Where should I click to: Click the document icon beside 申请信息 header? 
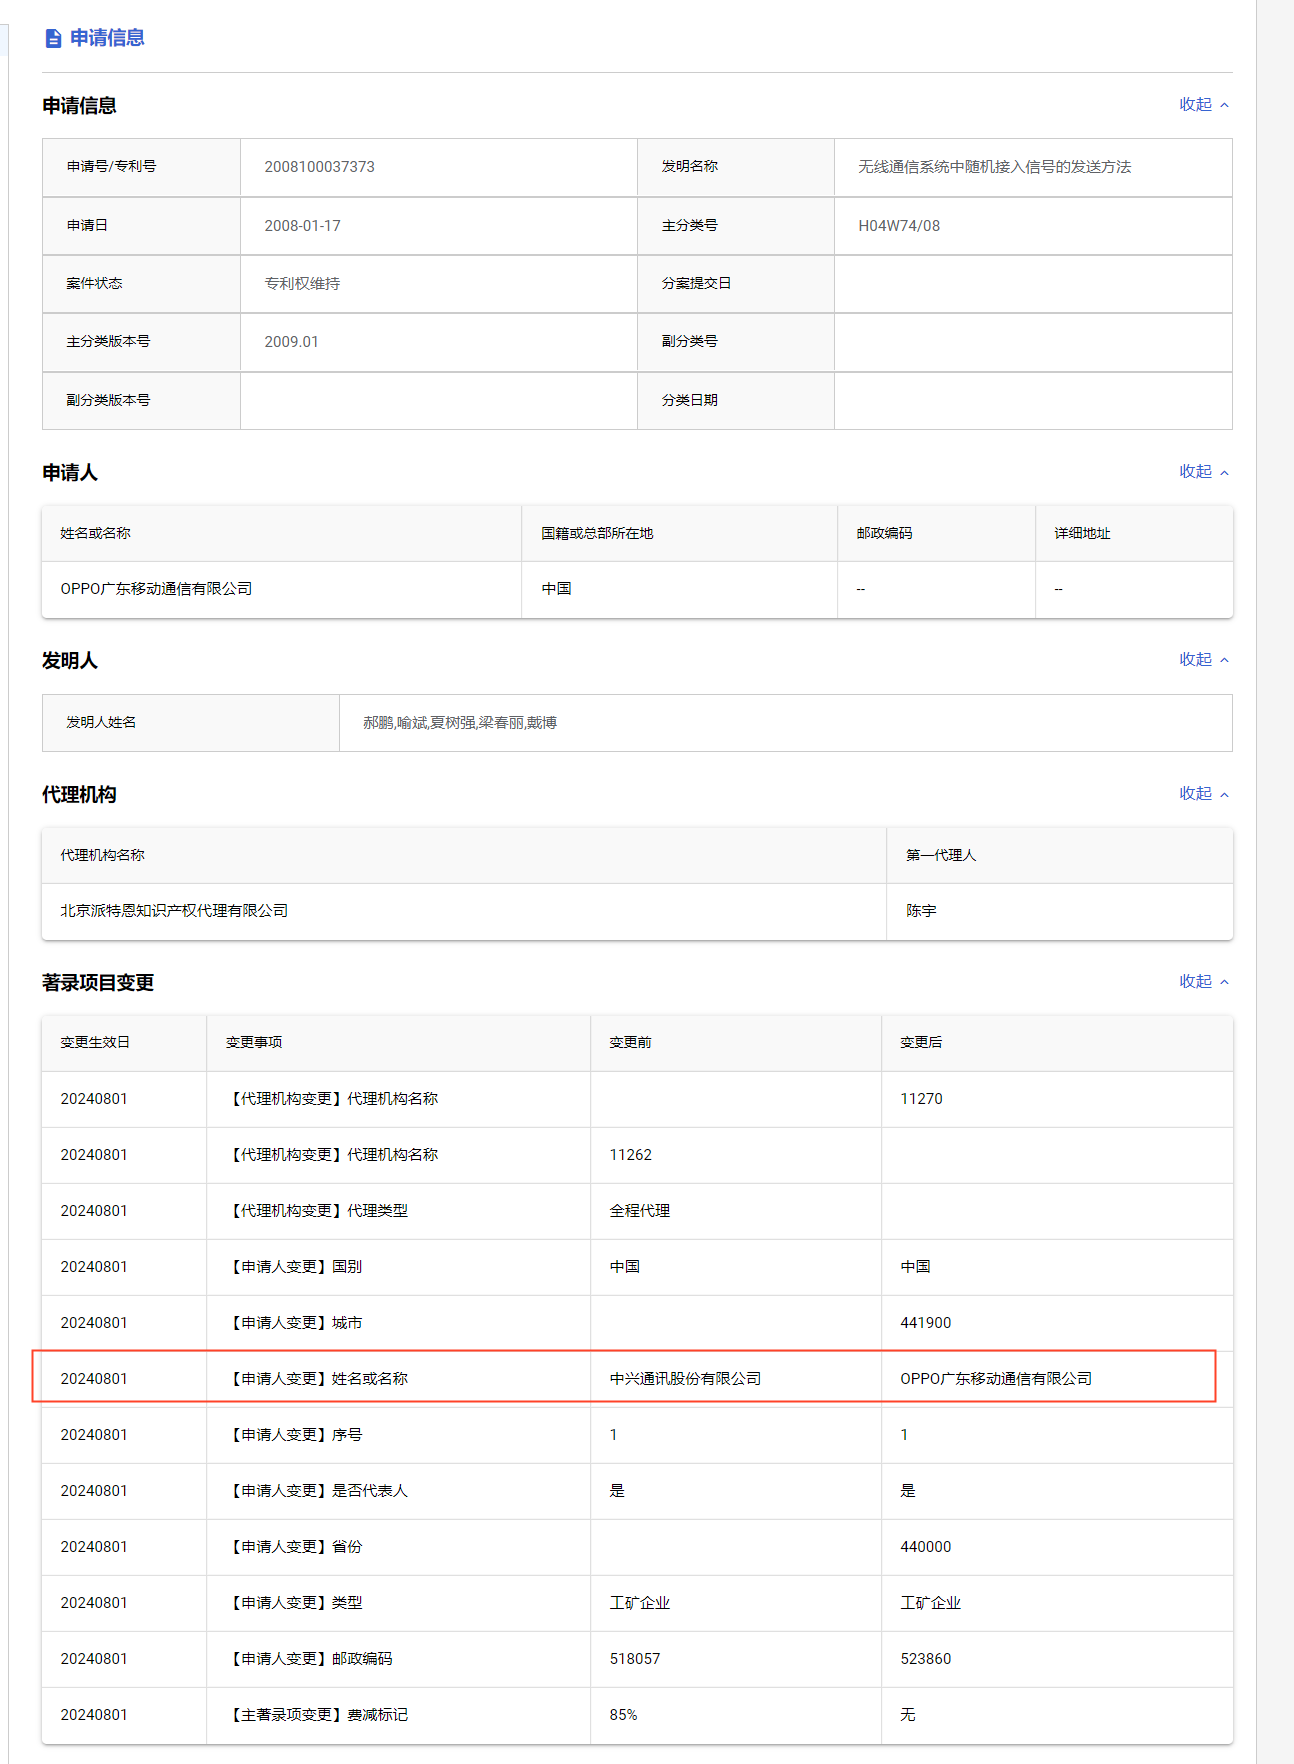click(53, 38)
